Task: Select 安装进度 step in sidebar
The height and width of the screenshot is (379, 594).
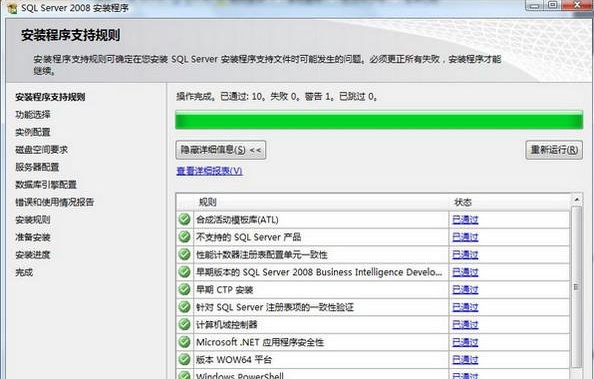Action: (33, 255)
